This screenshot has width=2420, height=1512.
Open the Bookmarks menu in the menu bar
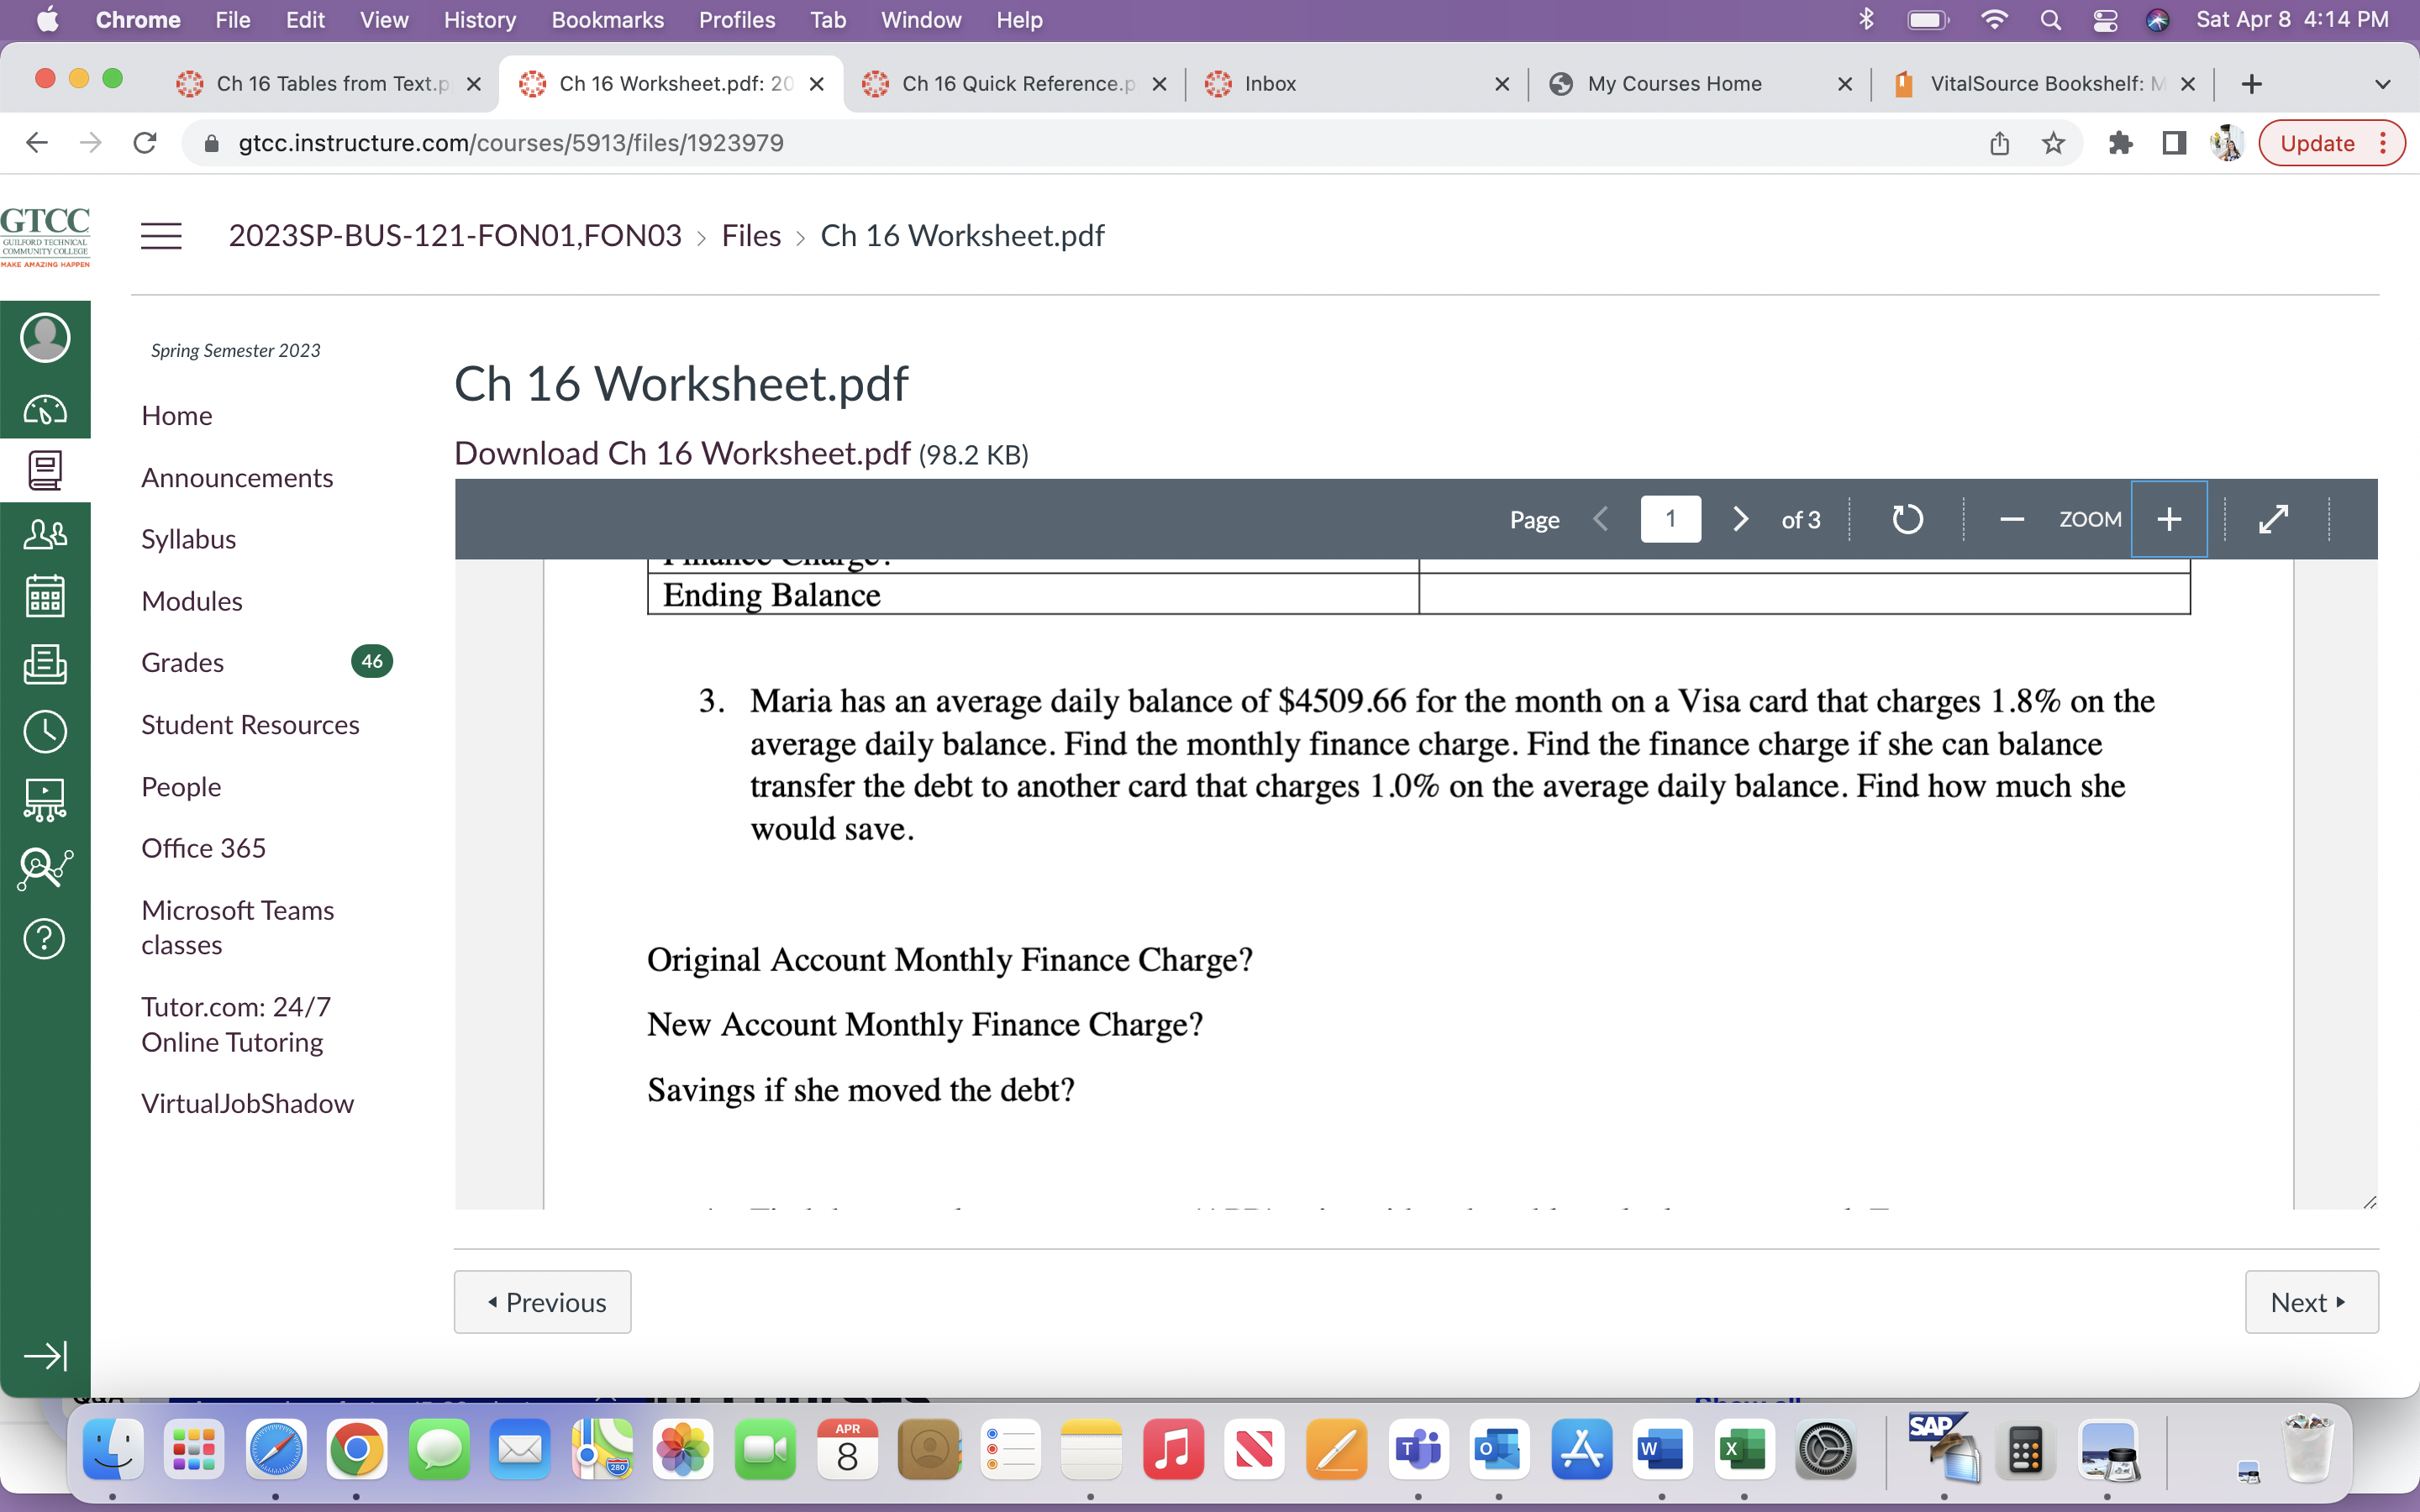[607, 20]
